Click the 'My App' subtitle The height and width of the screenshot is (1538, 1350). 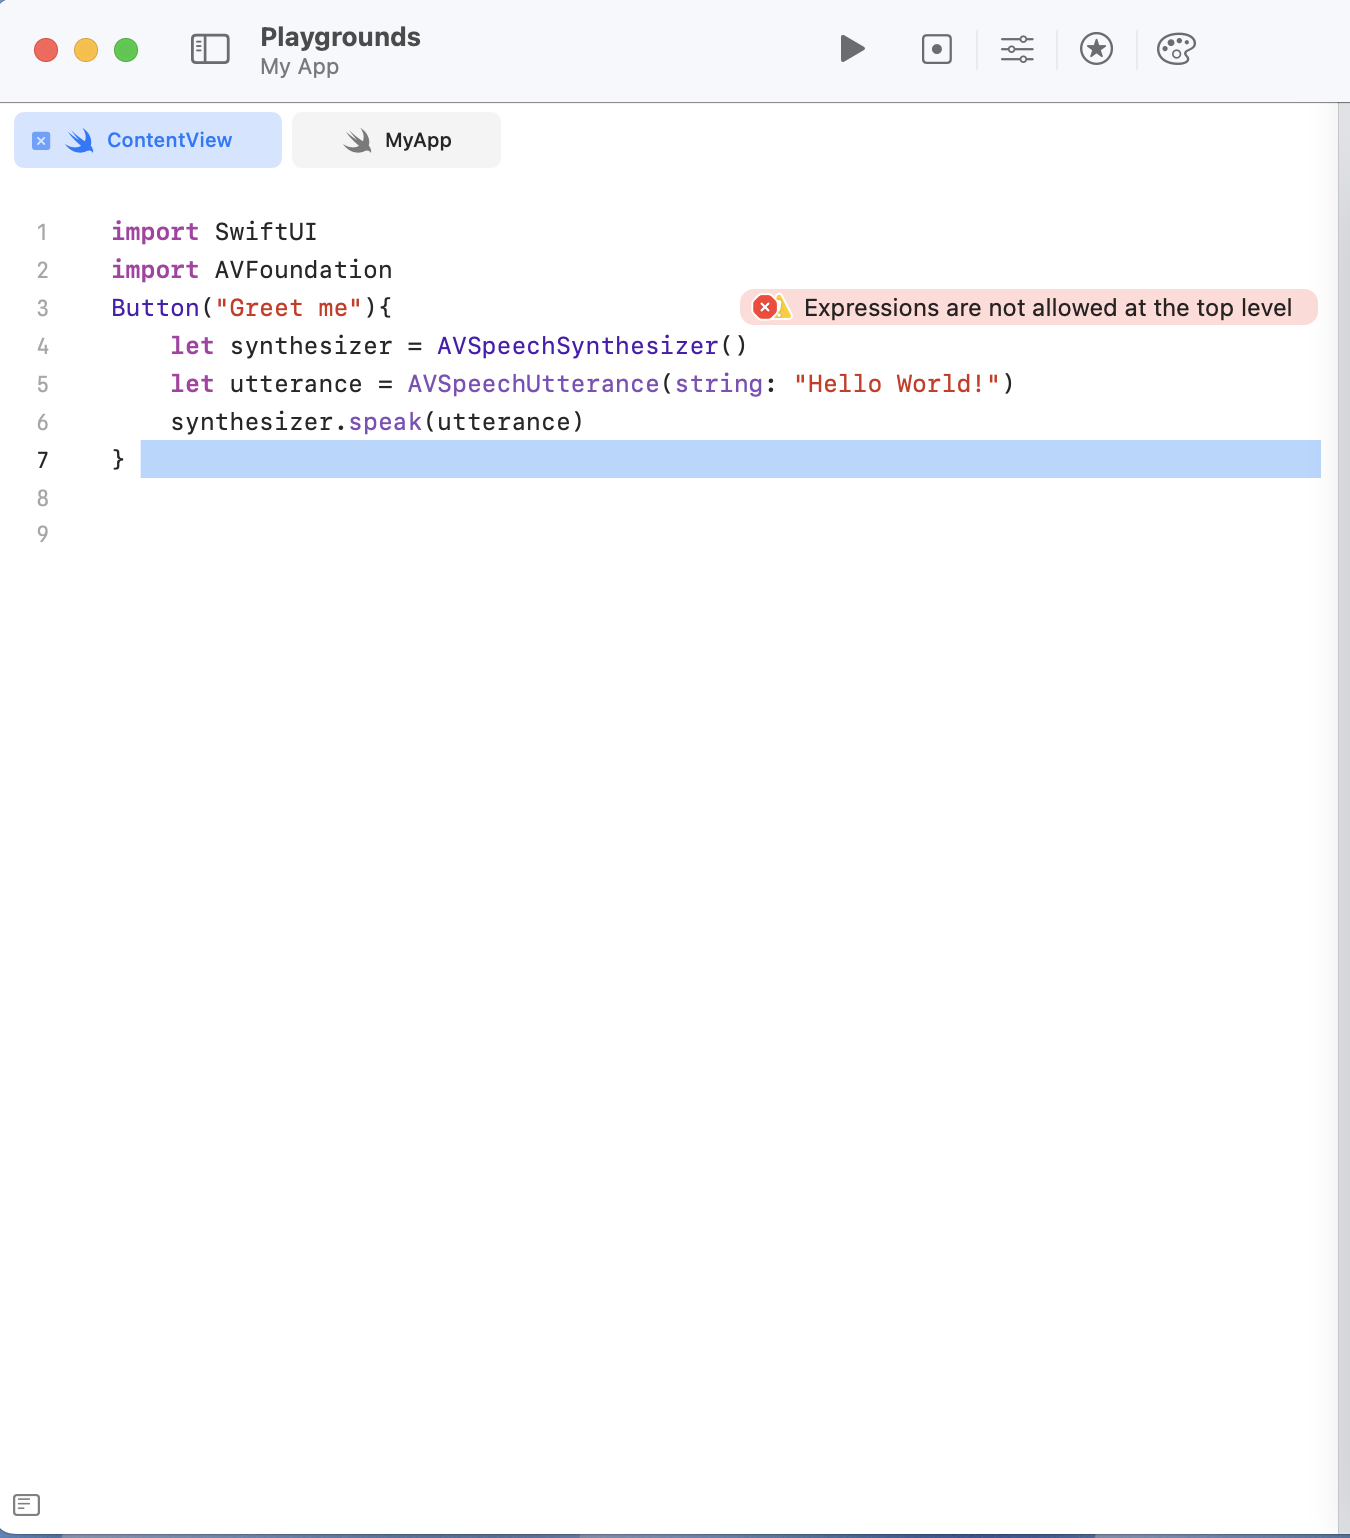click(299, 67)
